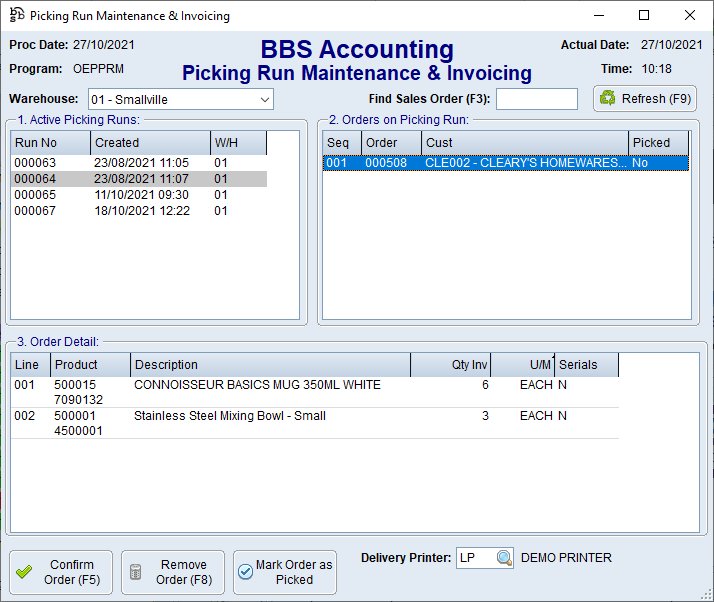This screenshot has height=602, width=714.
Task: Select picking run 000067
Action: click(35, 211)
